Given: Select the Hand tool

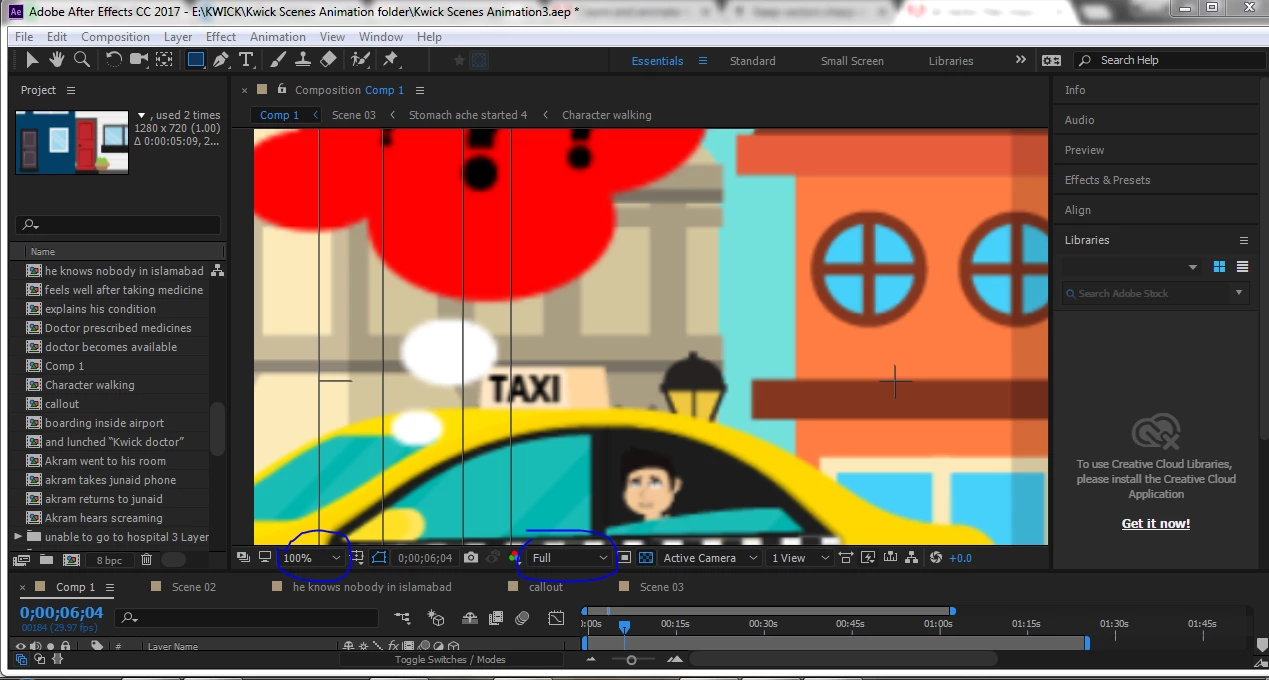Looking at the screenshot, I should pyautogui.click(x=58, y=60).
